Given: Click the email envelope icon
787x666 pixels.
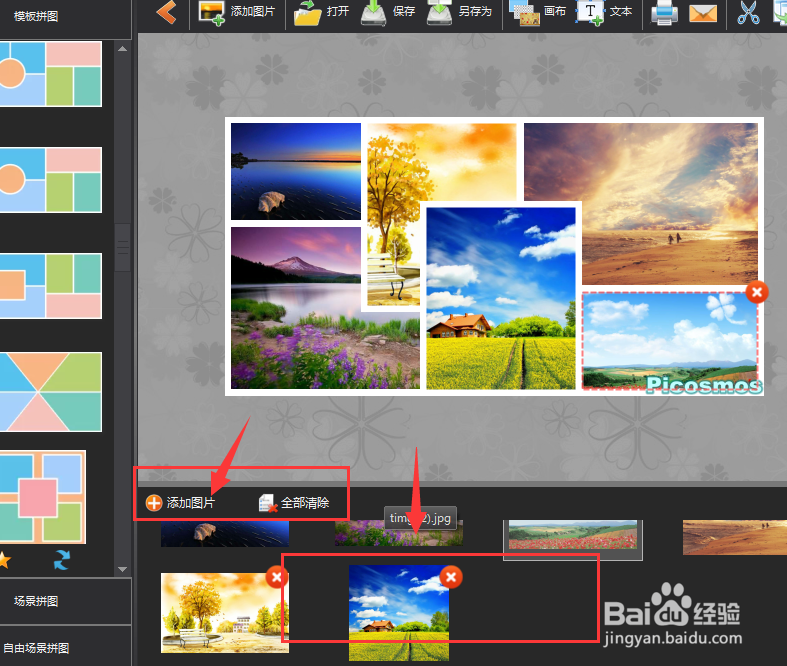Looking at the screenshot, I should (x=703, y=14).
